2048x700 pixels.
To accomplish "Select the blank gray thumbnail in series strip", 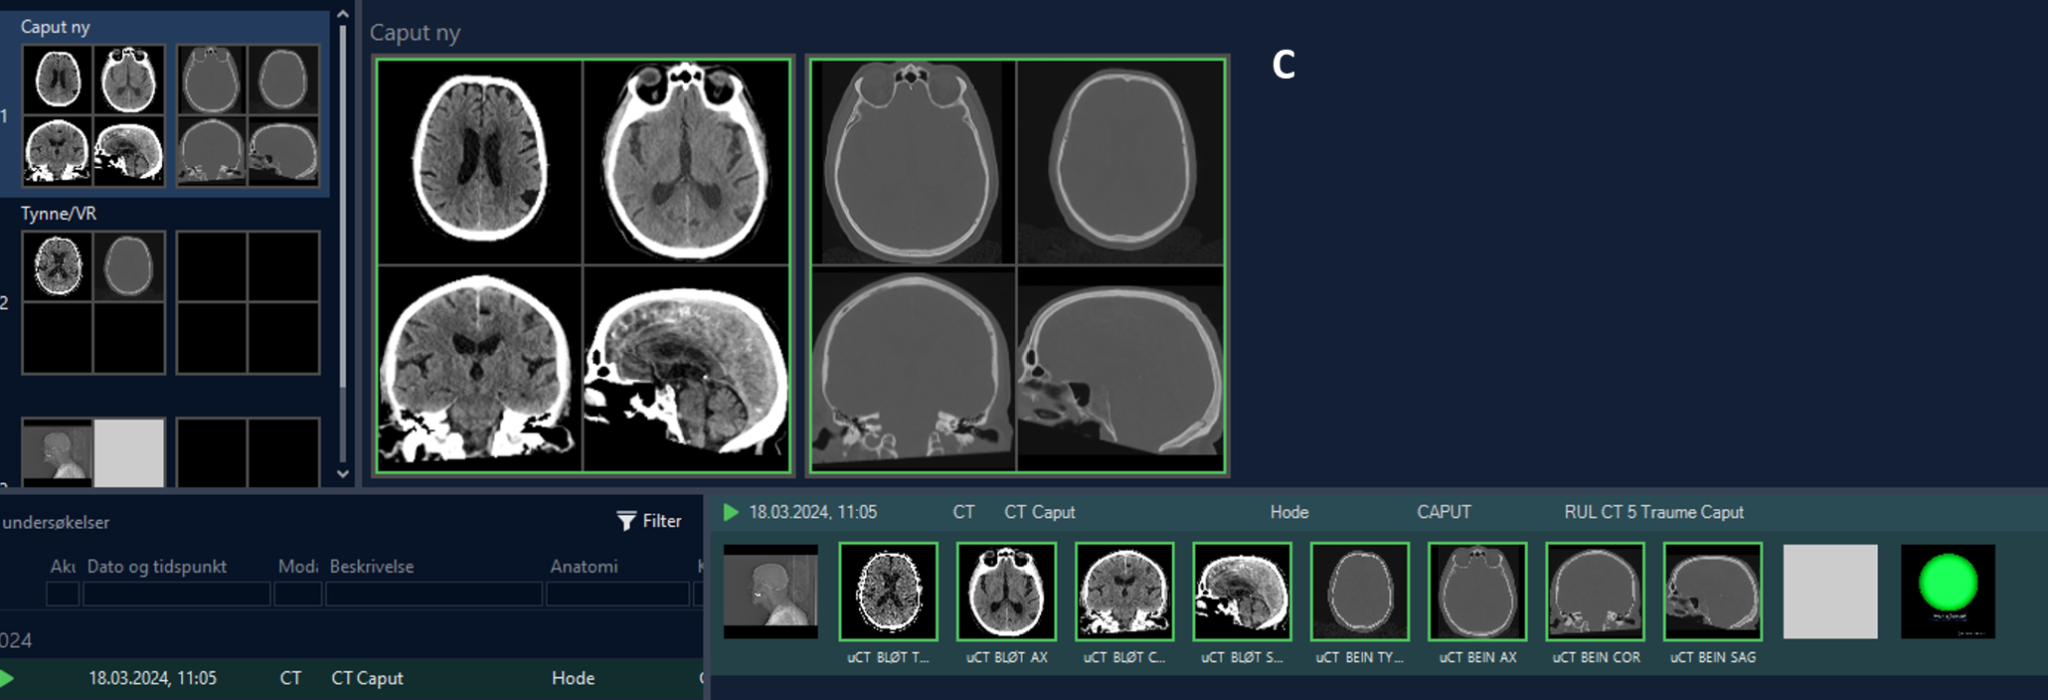I will [x=1830, y=591].
